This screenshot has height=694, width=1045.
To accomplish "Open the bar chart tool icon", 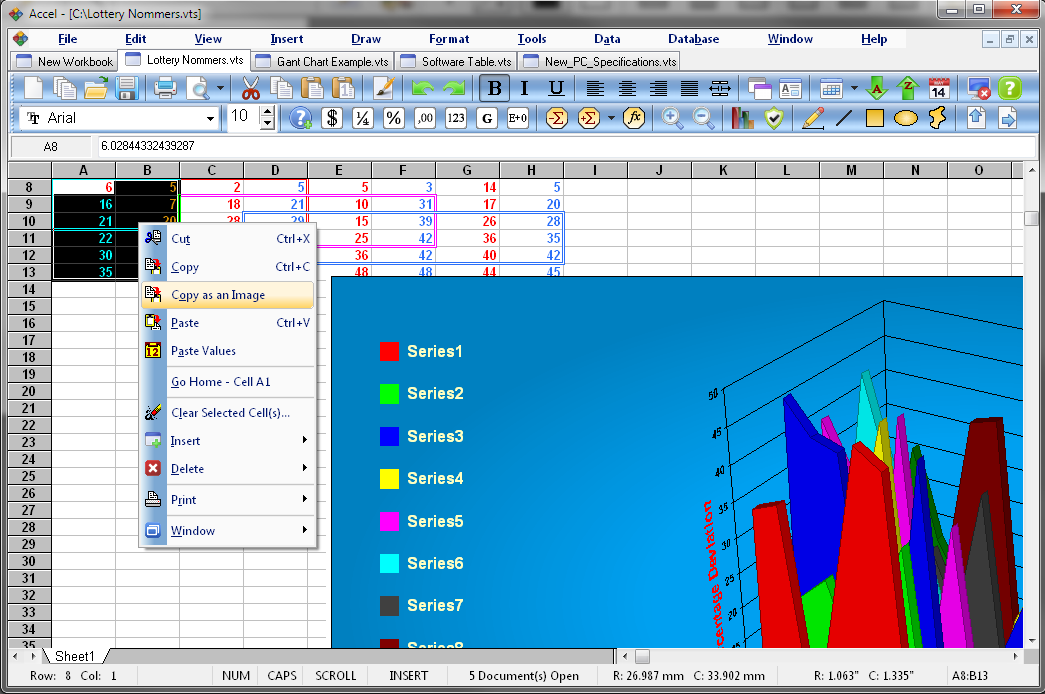I will 742,118.
